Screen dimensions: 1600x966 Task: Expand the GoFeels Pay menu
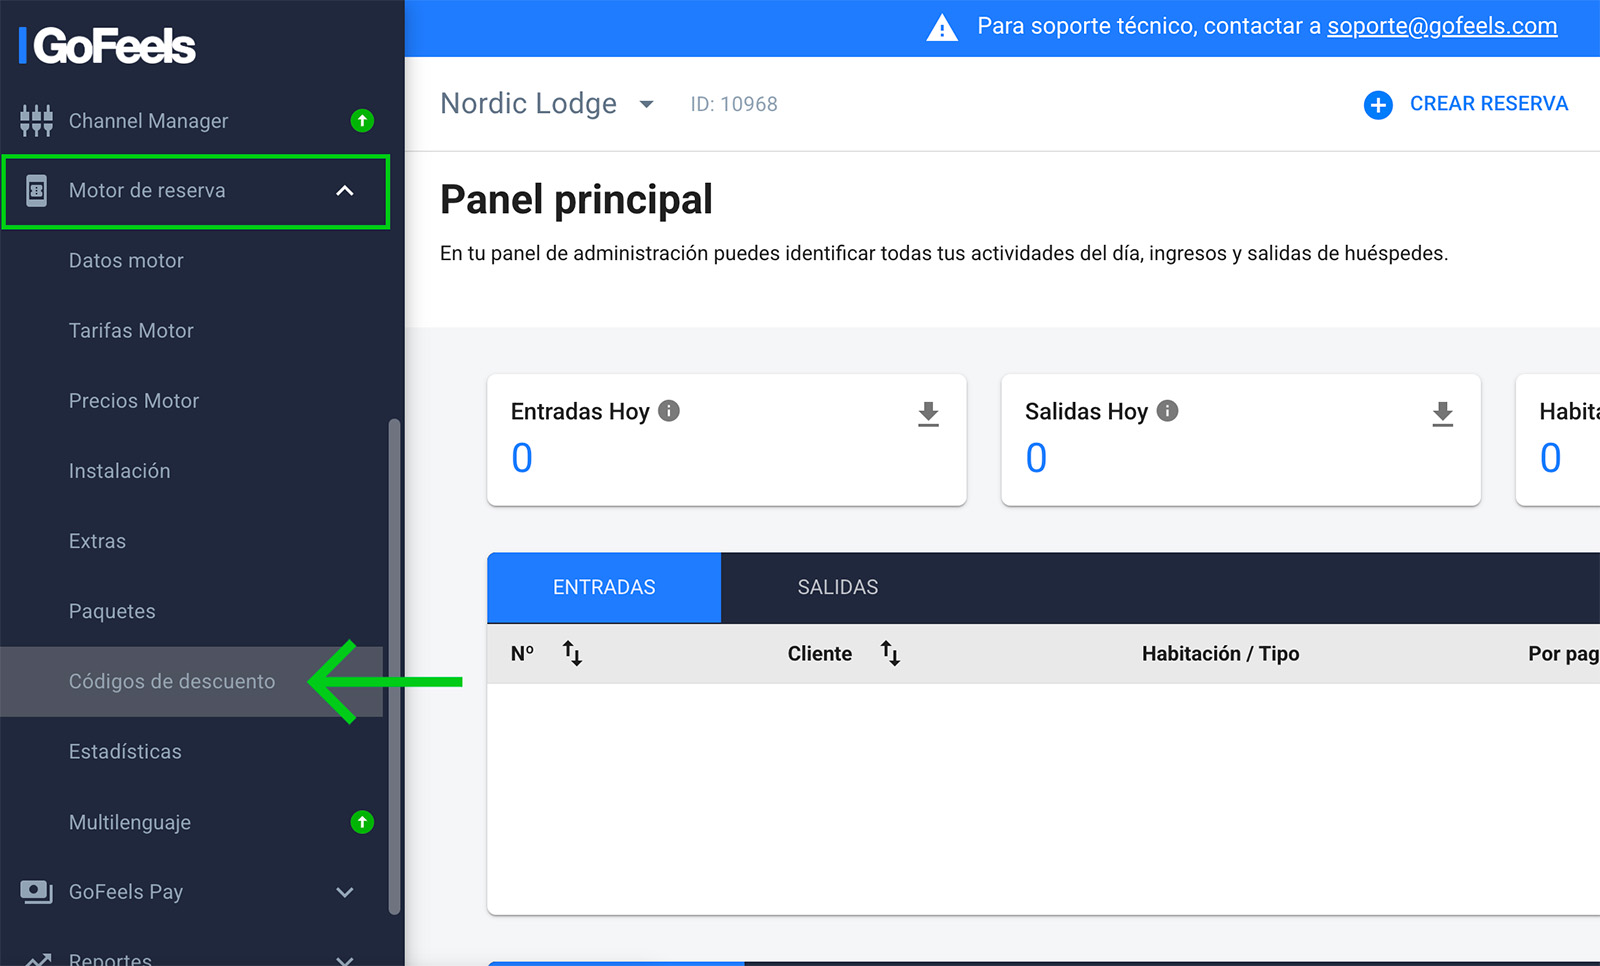(x=345, y=892)
